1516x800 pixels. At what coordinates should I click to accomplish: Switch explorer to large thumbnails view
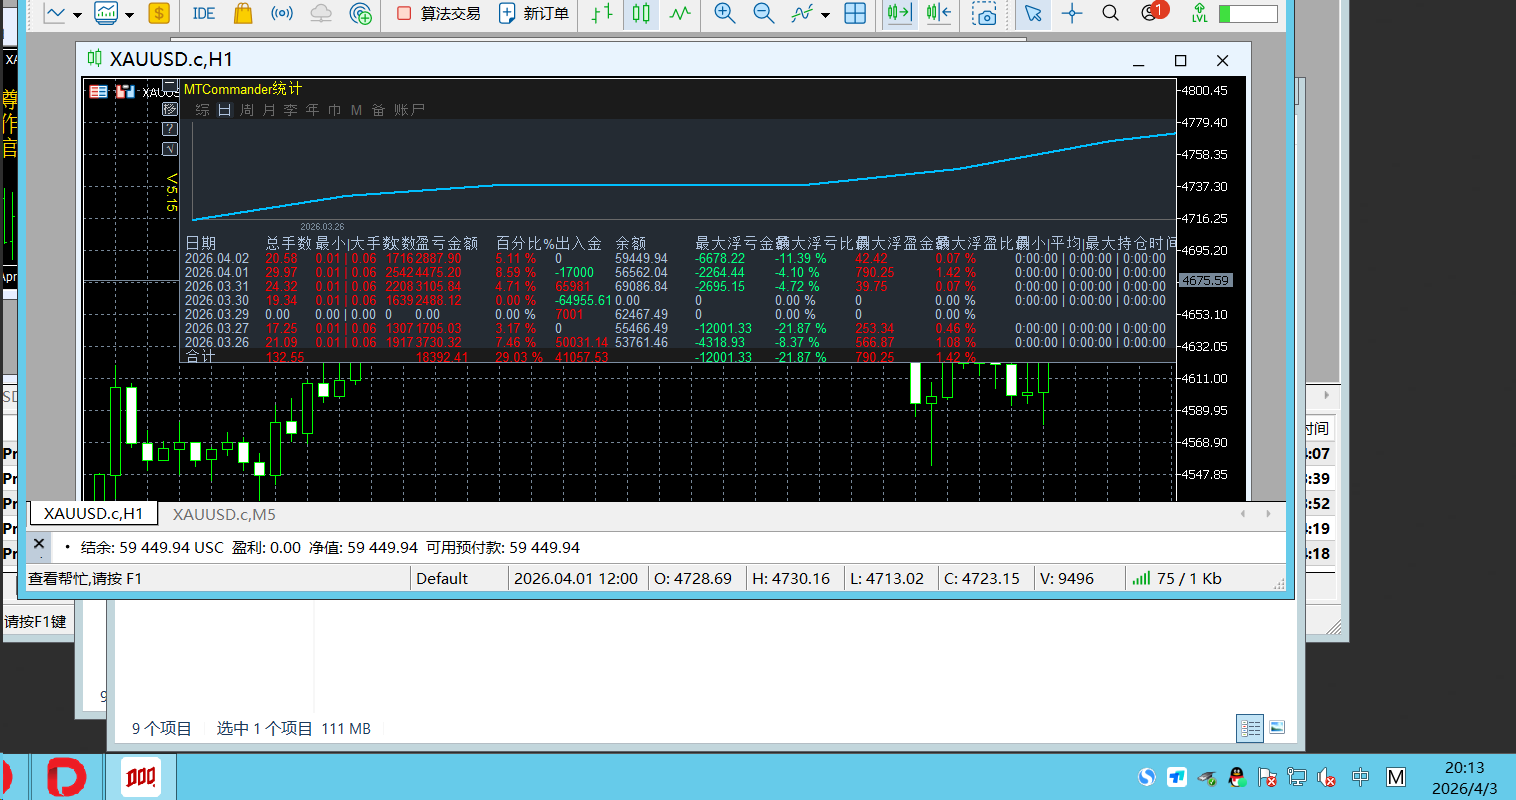[1277, 728]
